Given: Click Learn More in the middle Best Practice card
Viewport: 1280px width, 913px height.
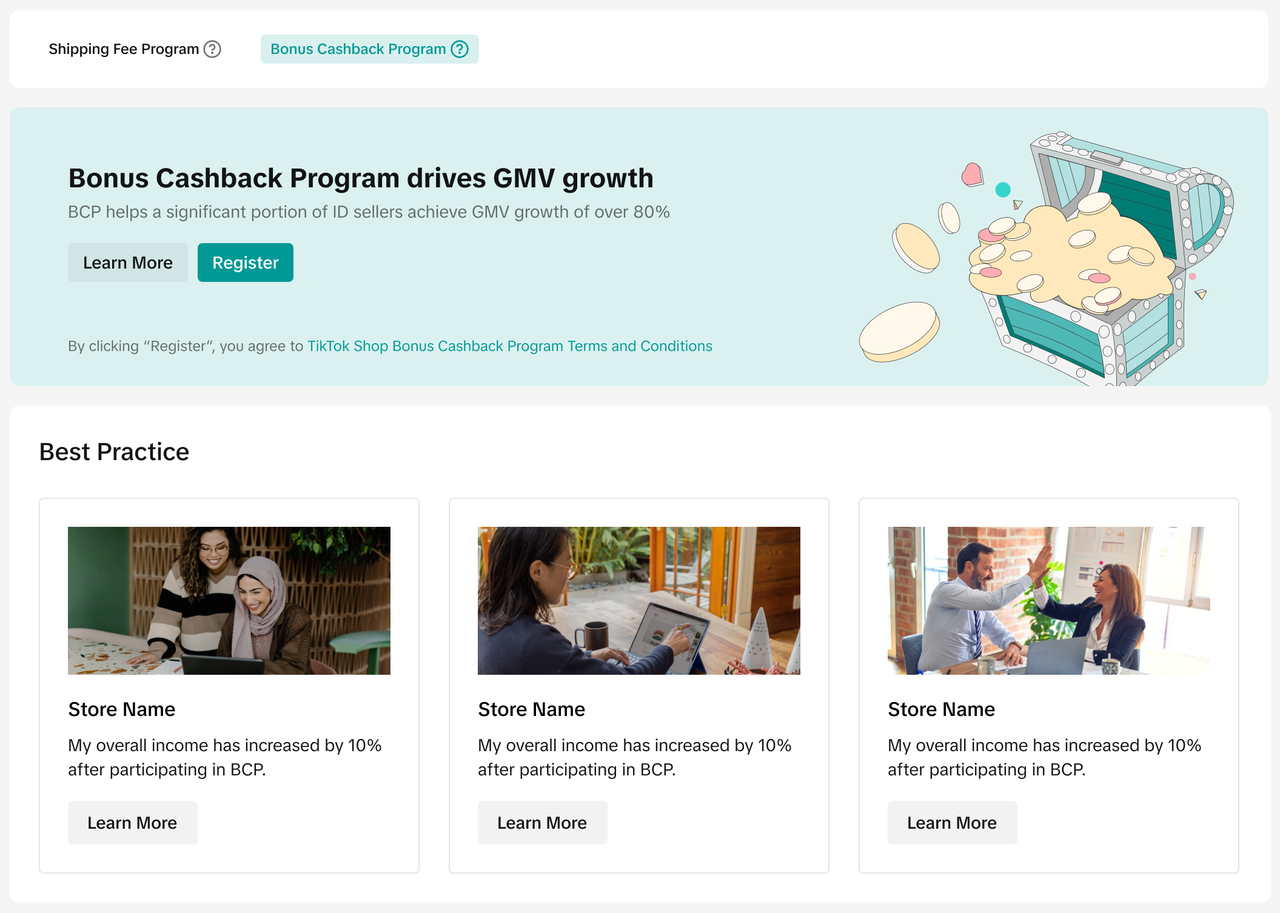Looking at the screenshot, I should point(542,823).
